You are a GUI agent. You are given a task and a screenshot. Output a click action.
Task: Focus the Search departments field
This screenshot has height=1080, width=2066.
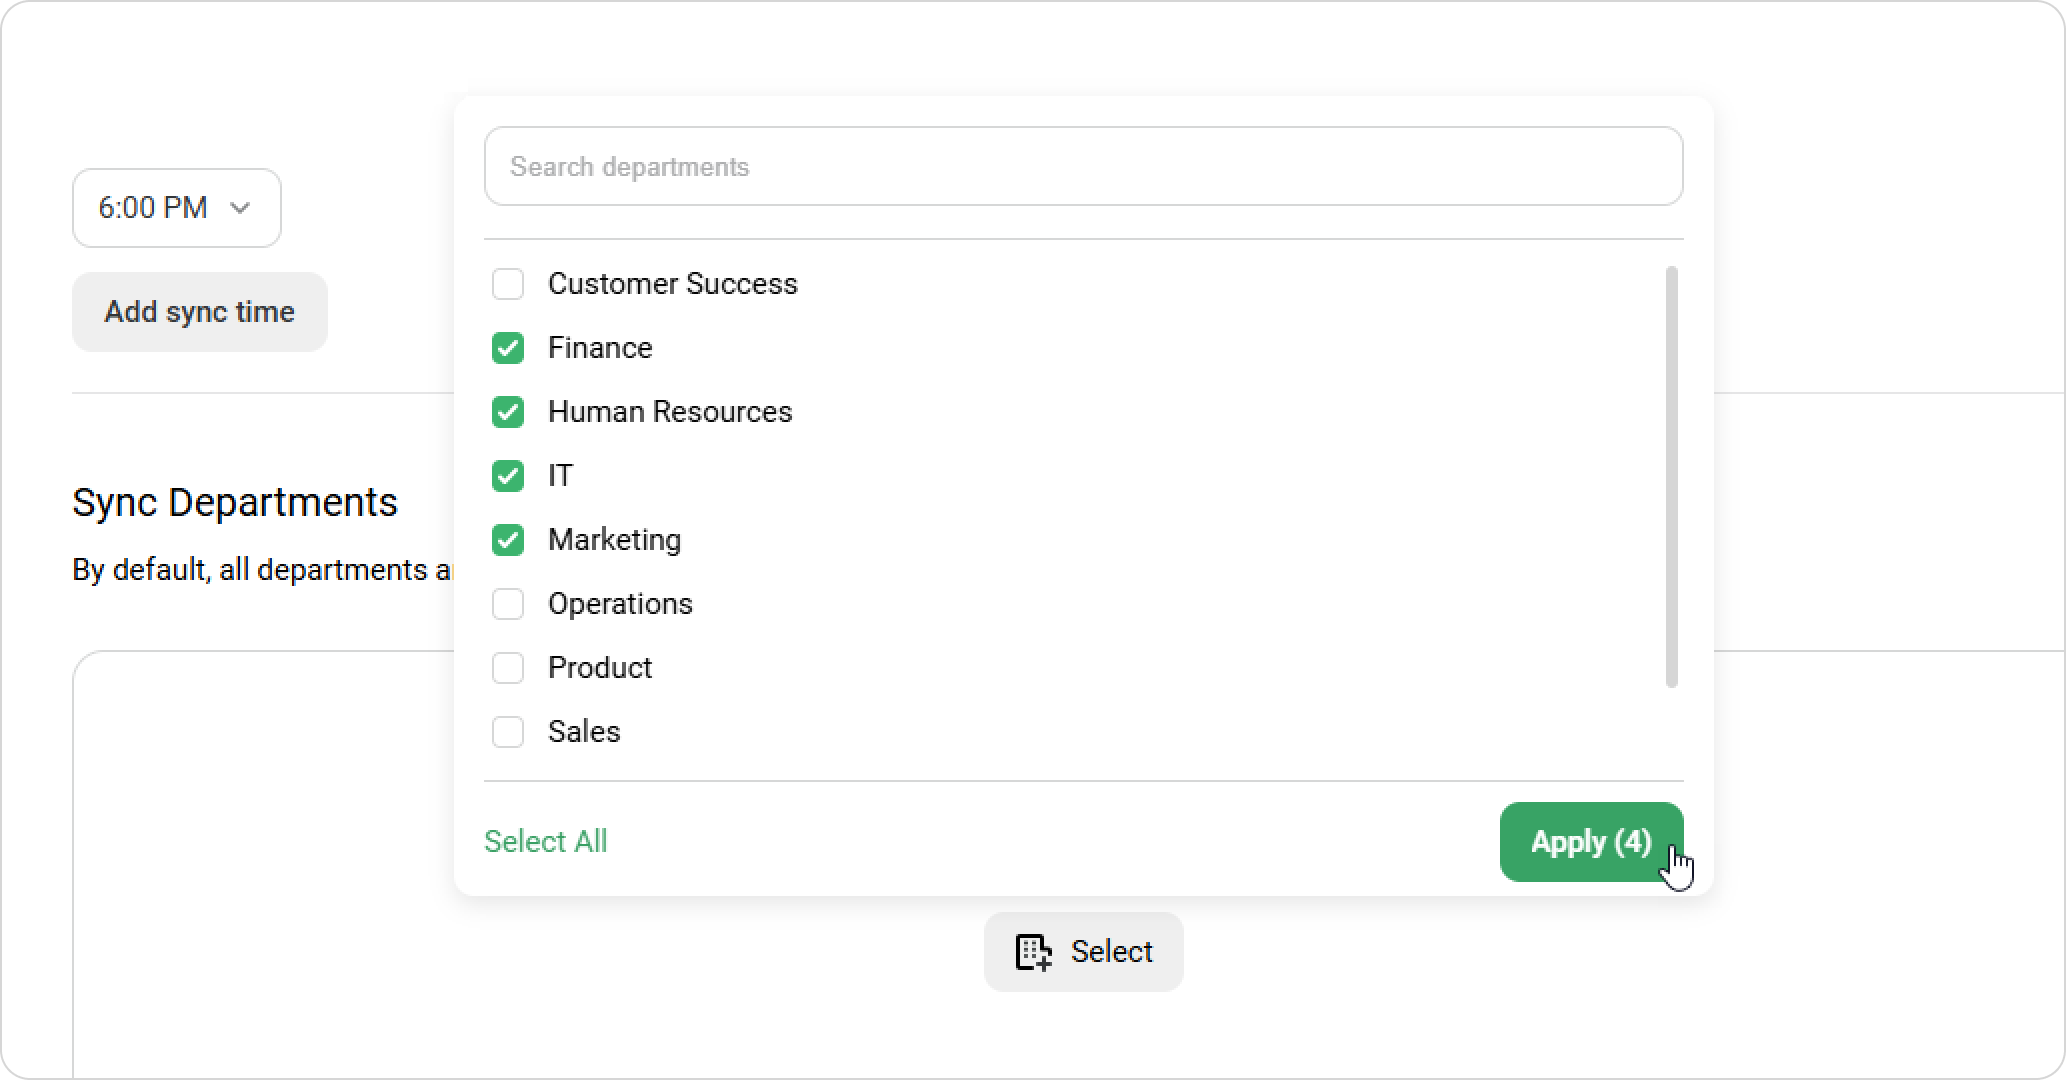[1083, 166]
